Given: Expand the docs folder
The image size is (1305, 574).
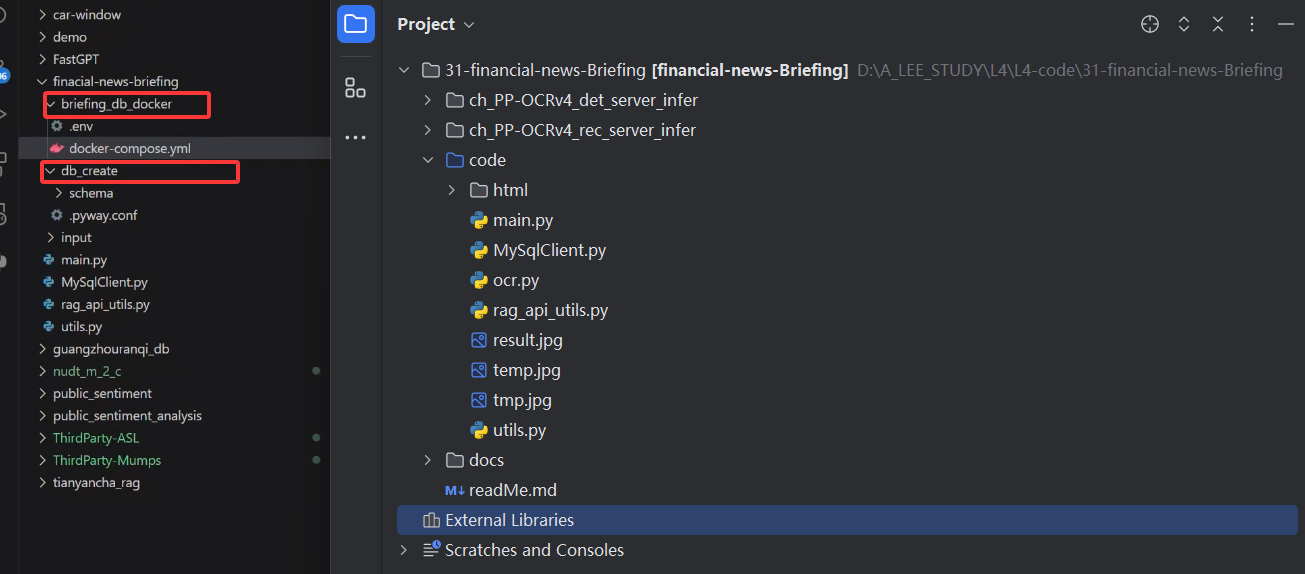Looking at the screenshot, I should coord(428,460).
